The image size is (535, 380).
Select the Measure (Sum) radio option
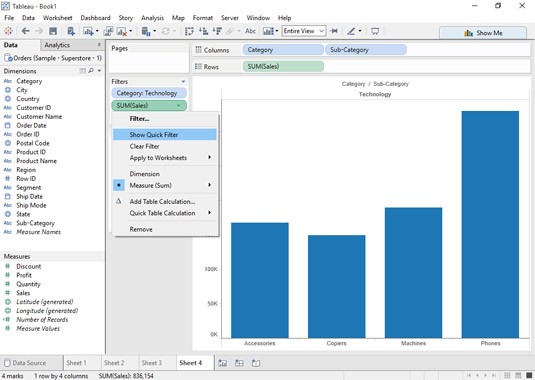tap(119, 185)
